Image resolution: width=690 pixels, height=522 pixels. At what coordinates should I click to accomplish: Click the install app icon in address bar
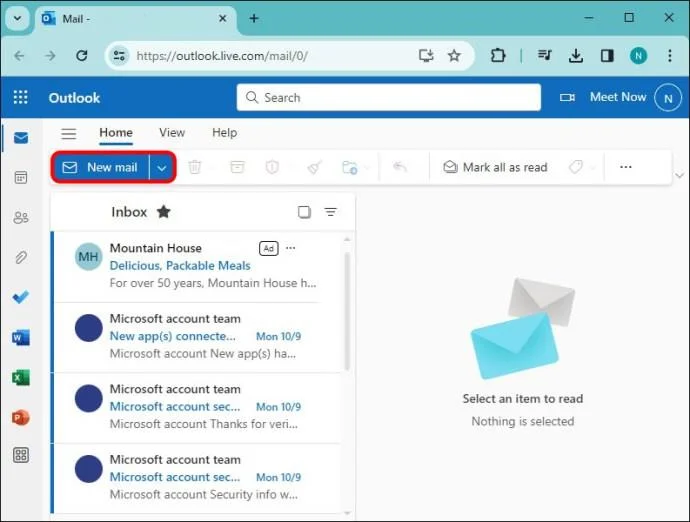point(426,55)
